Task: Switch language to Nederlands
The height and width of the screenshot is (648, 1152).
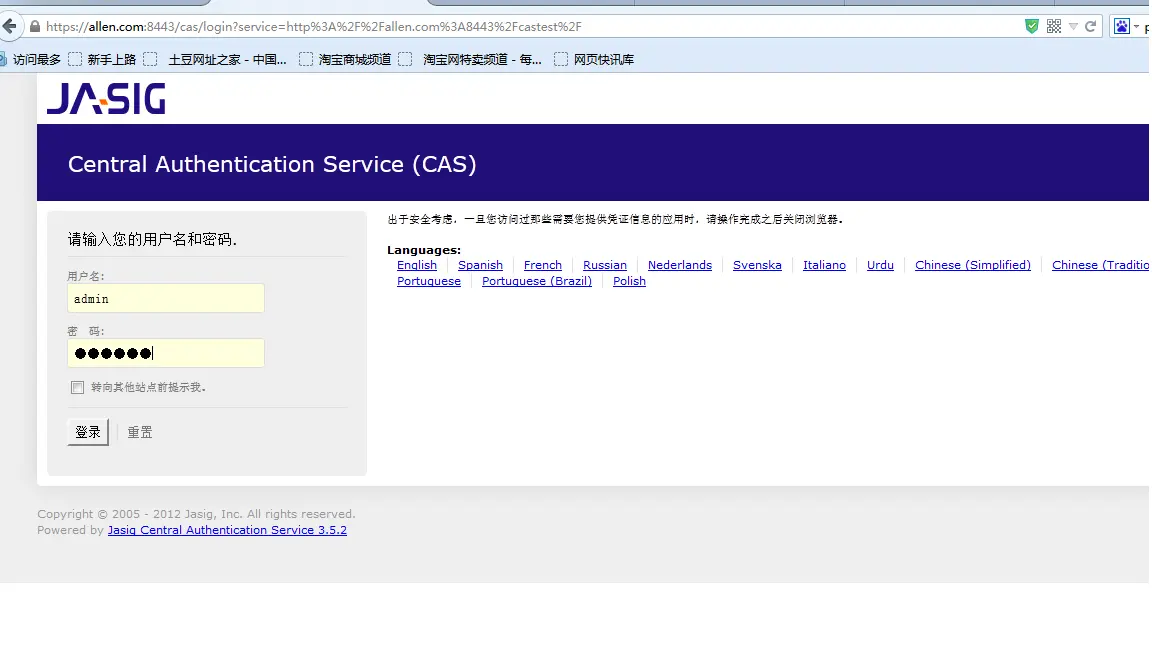Action: coord(680,265)
